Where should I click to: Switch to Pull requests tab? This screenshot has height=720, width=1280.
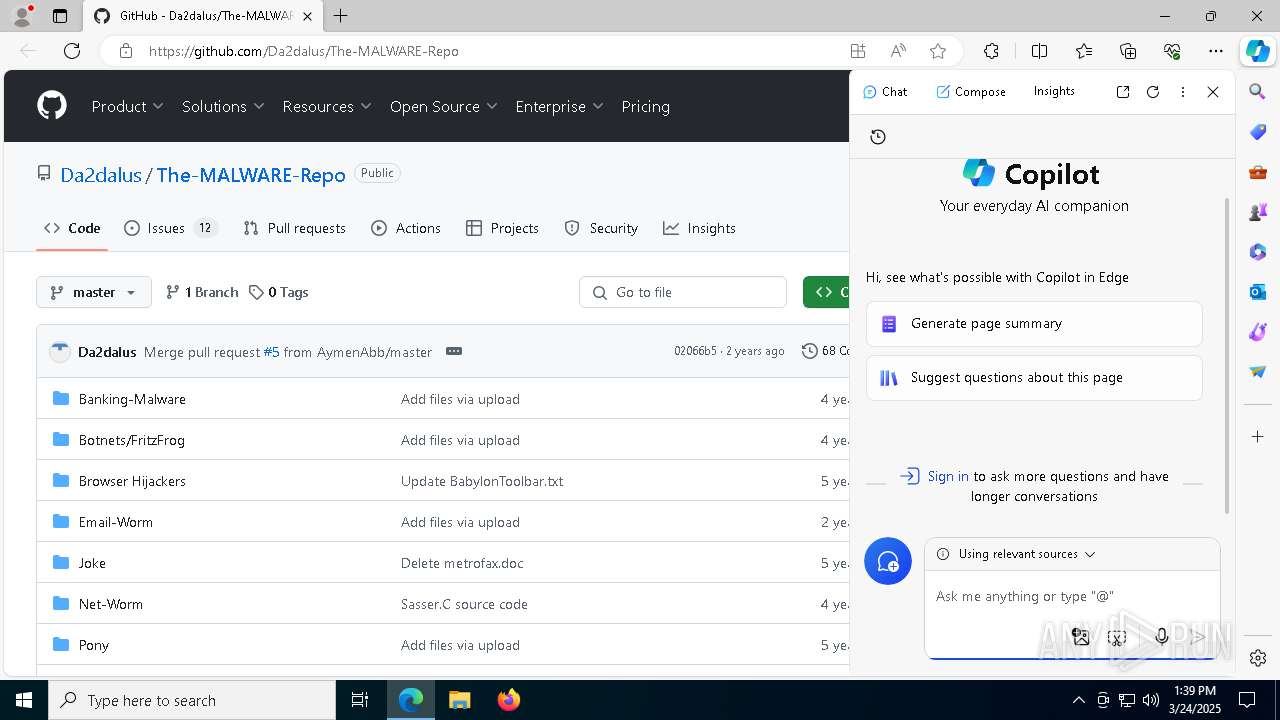click(295, 228)
